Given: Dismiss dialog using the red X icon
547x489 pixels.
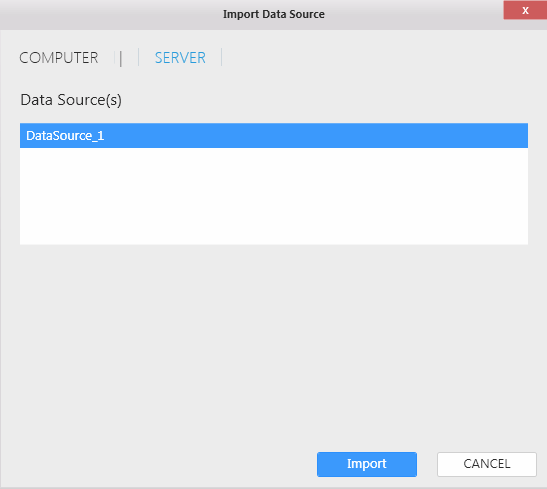Looking at the screenshot, I should (x=525, y=10).
